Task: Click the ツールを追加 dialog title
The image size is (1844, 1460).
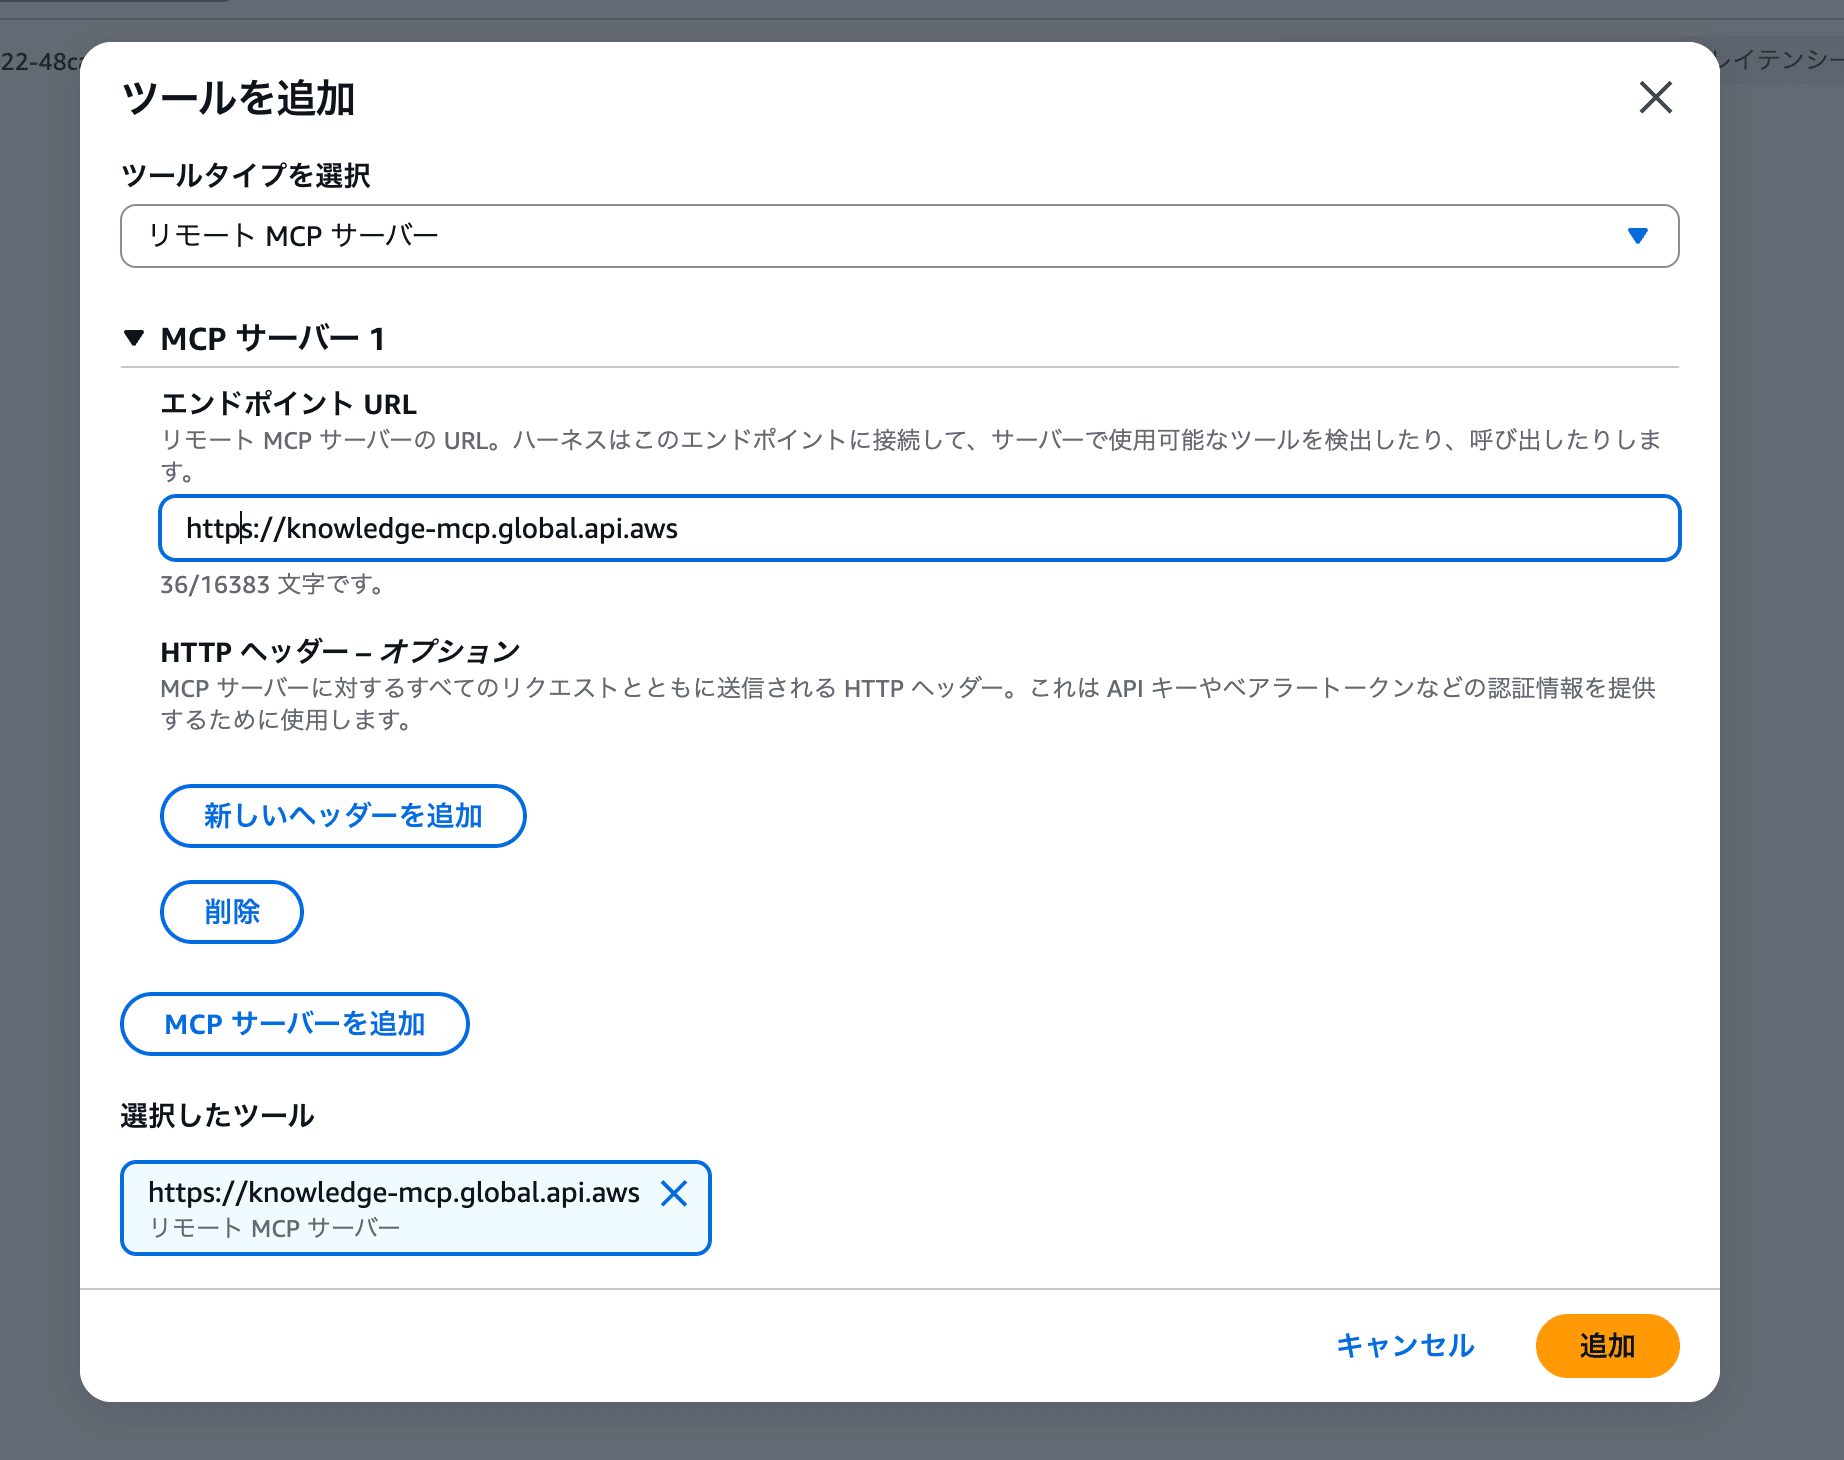Action: coord(239,98)
